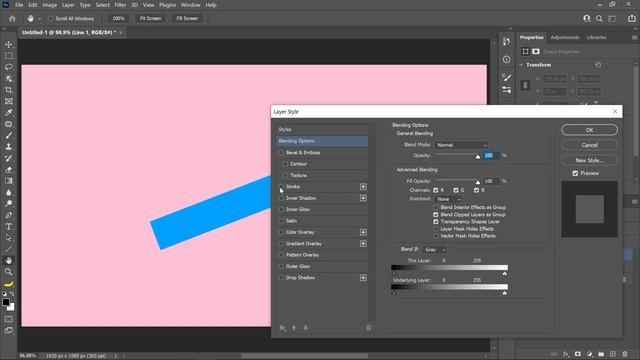Viewport: 640px width, 360px height.
Task: Toggle the Preview checkbox
Action: click(x=575, y=173)
